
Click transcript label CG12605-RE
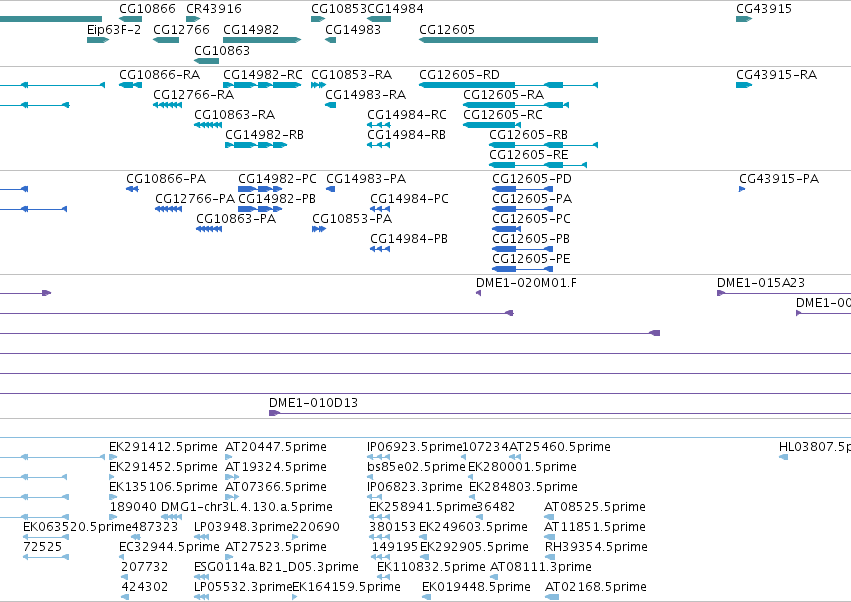(x=529, y=155)
